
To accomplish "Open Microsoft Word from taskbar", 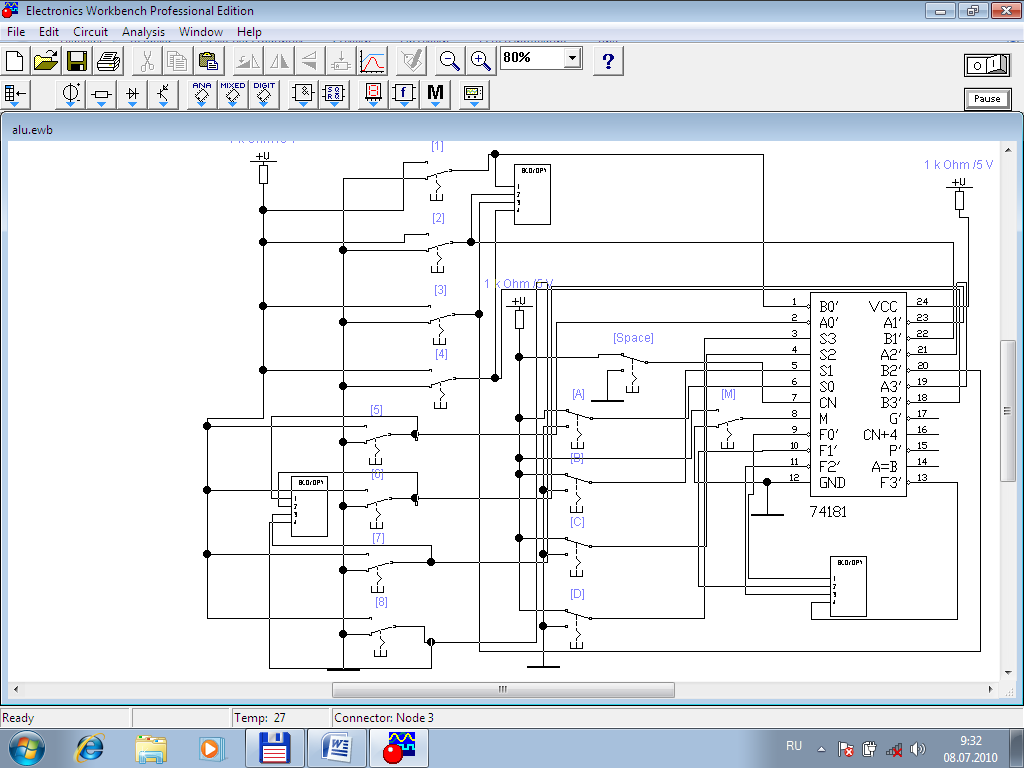I will [336, 748].
